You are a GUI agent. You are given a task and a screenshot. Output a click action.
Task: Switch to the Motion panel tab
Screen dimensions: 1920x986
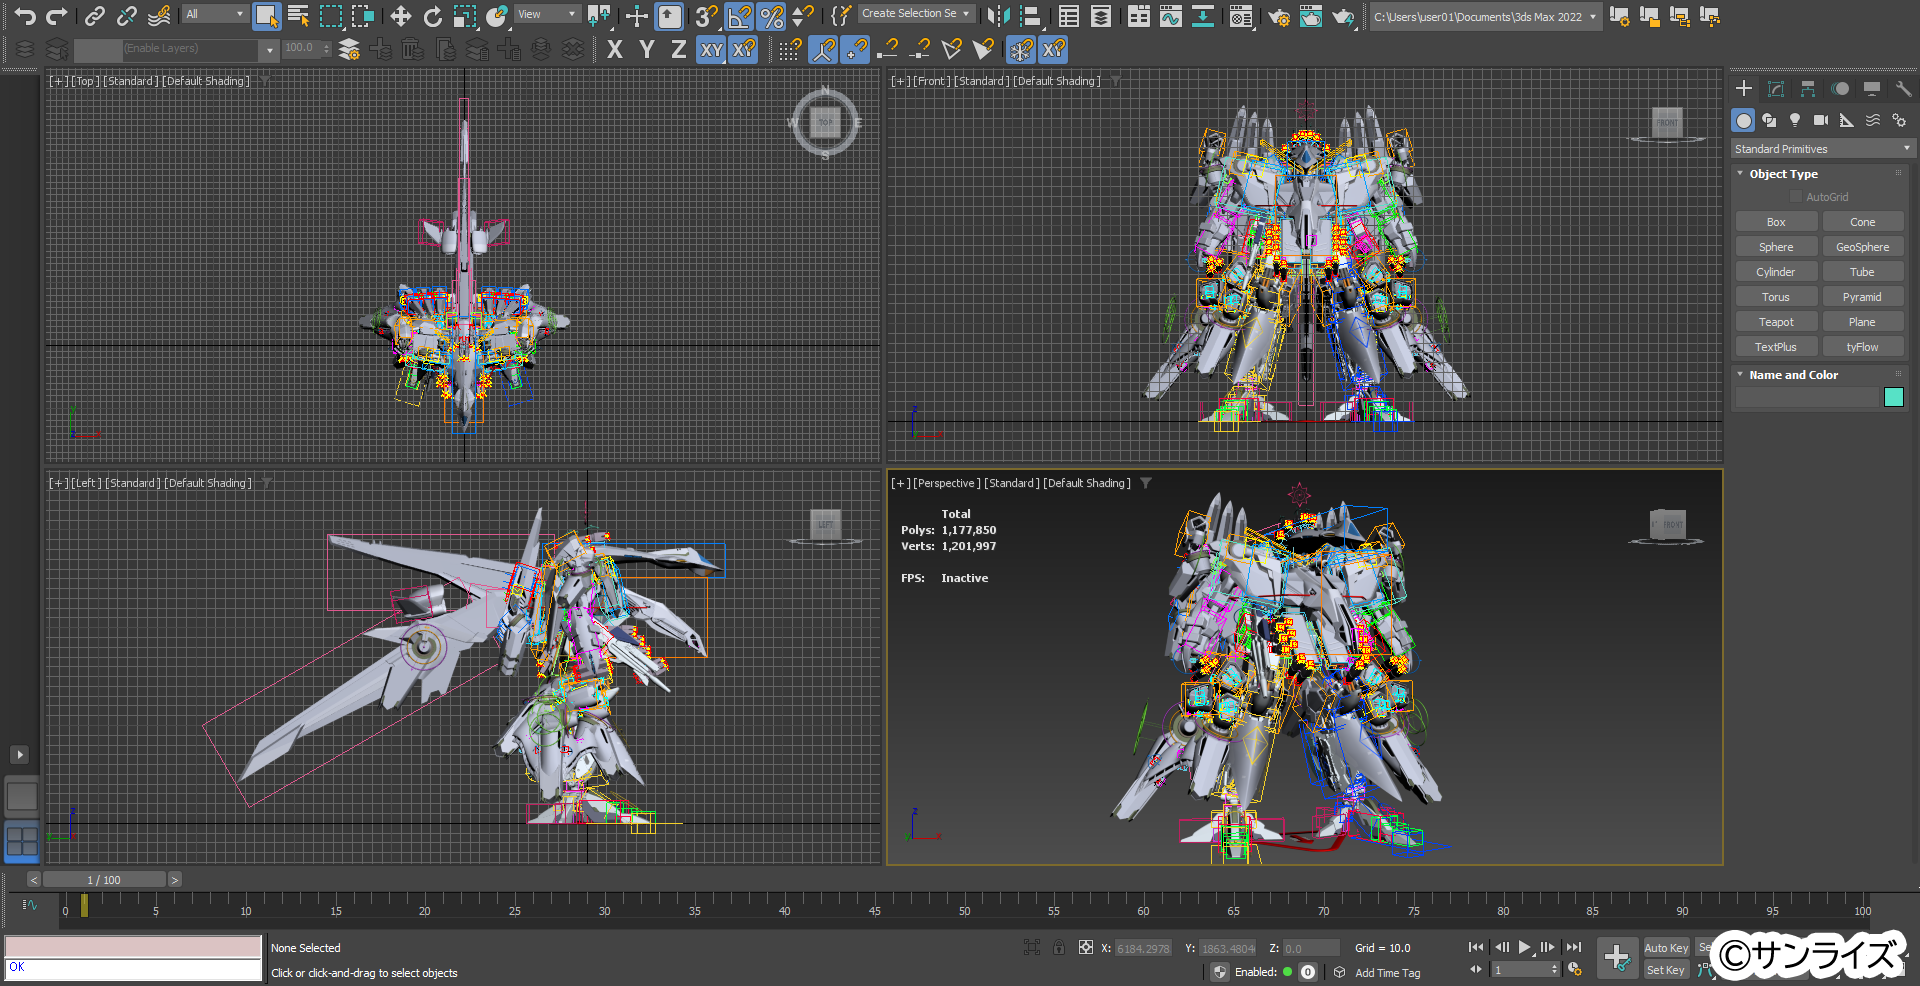(x=1840, y=89)
